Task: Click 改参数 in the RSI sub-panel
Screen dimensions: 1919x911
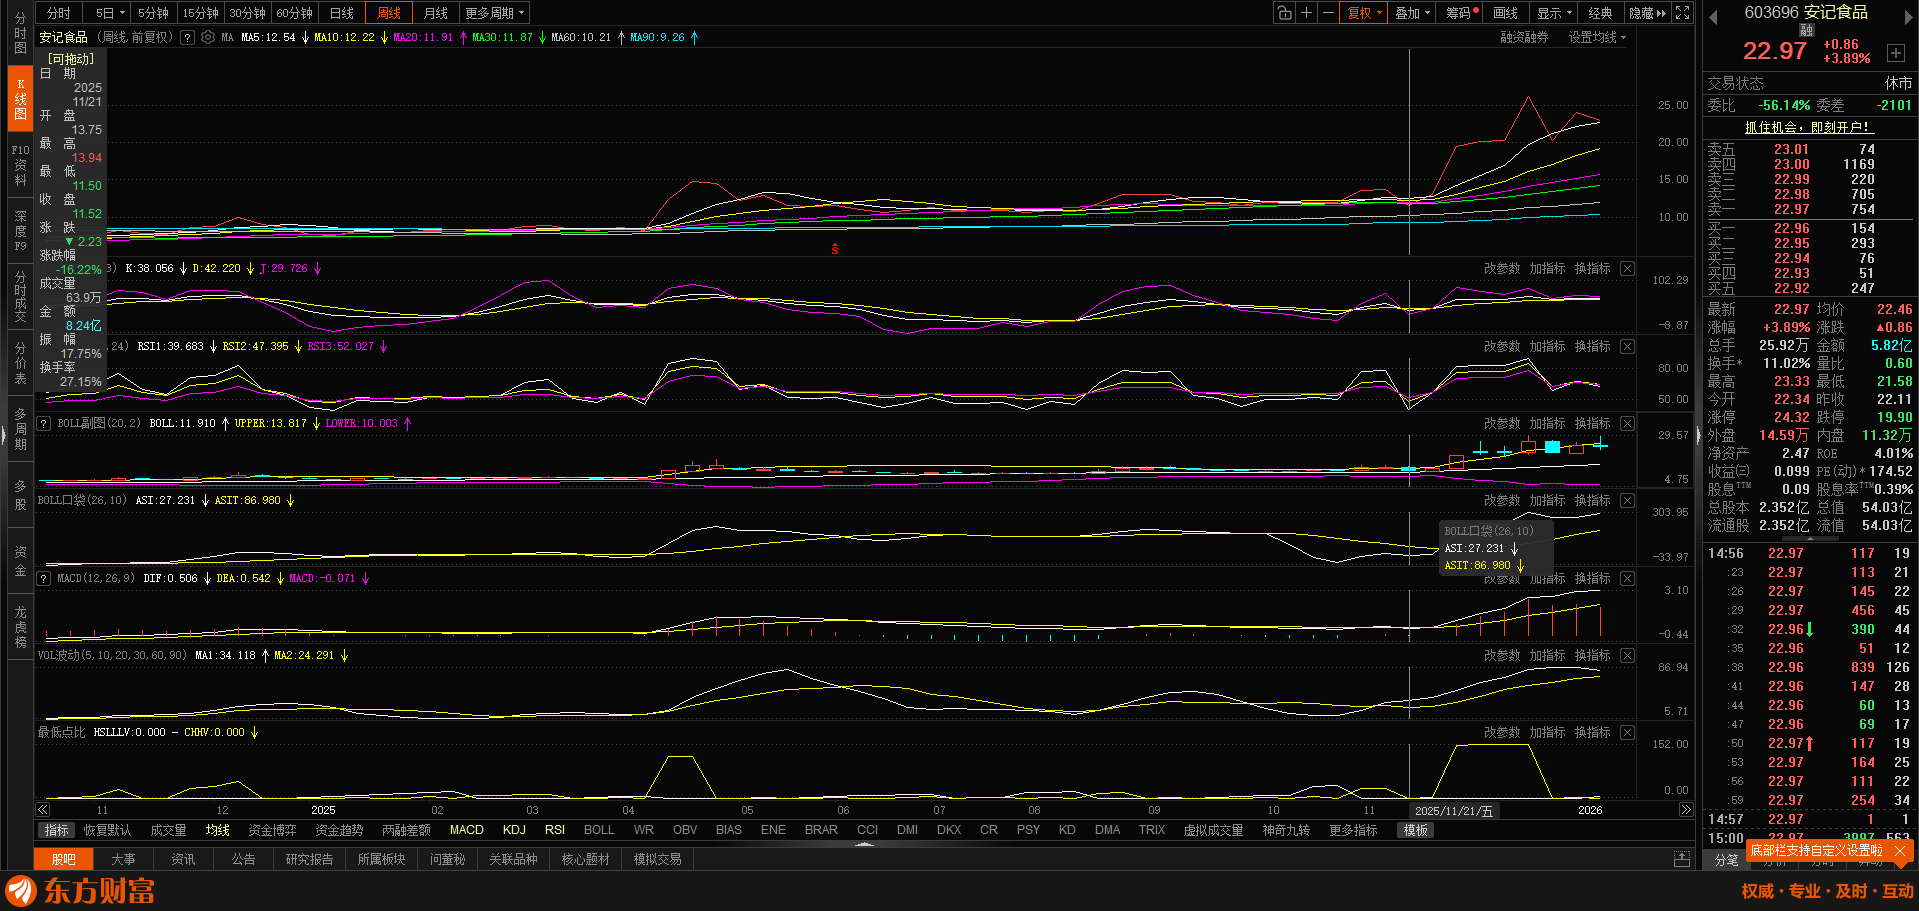Action: click(x=1501, y=347)
